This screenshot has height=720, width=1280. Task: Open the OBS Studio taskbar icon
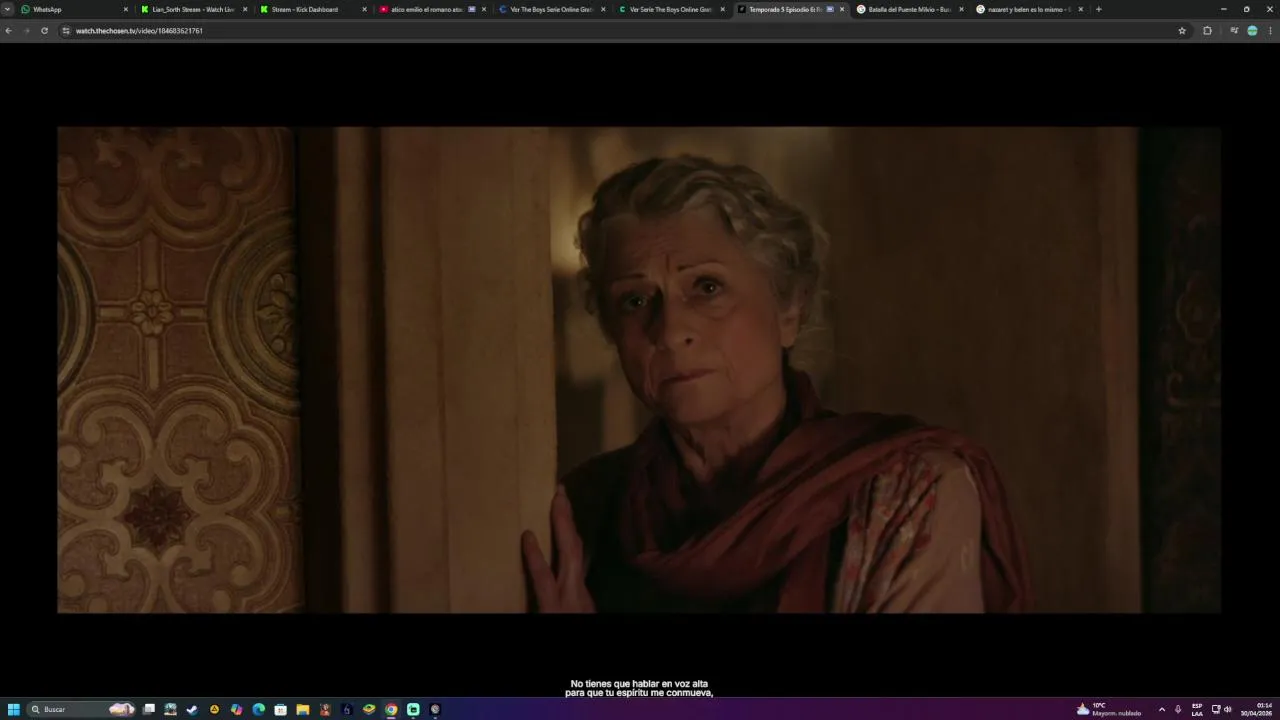pos(435,709)
